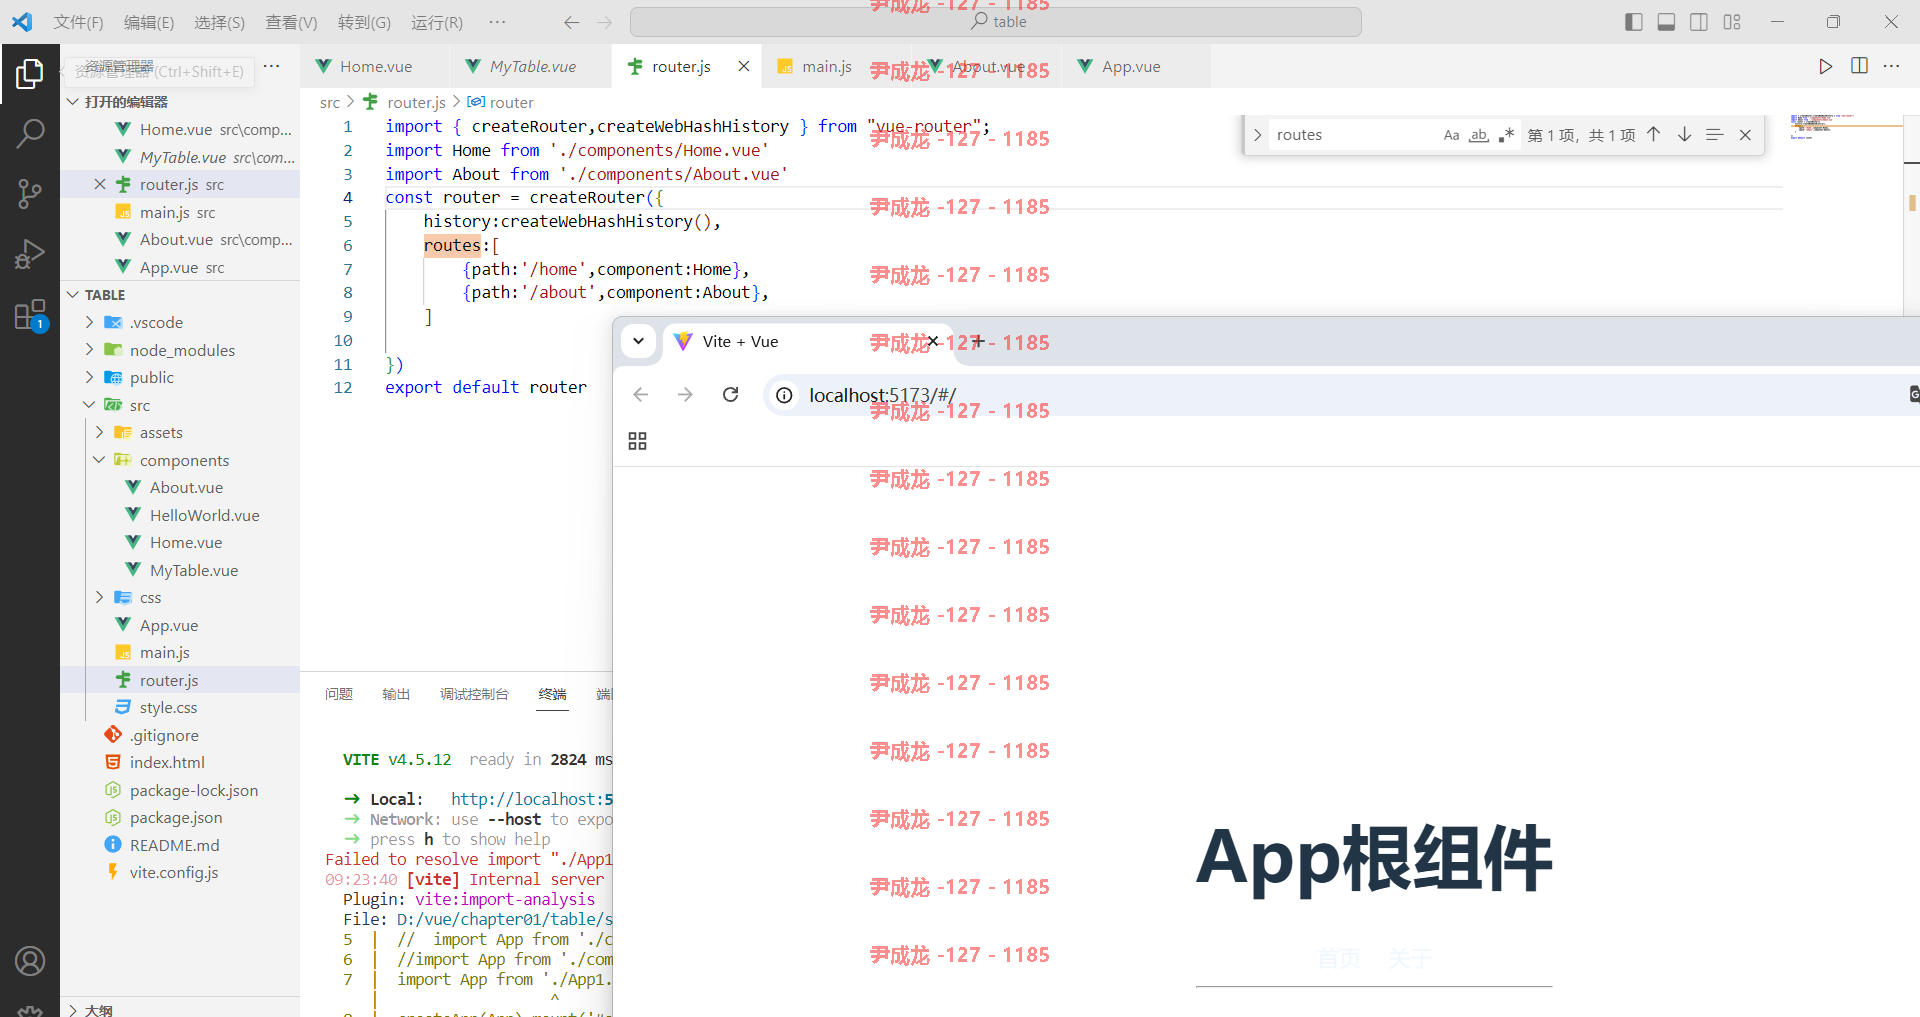Open browser apps grid icon
The height and width of the screenshot is (1017, 1920).
[x=637, y=441]
